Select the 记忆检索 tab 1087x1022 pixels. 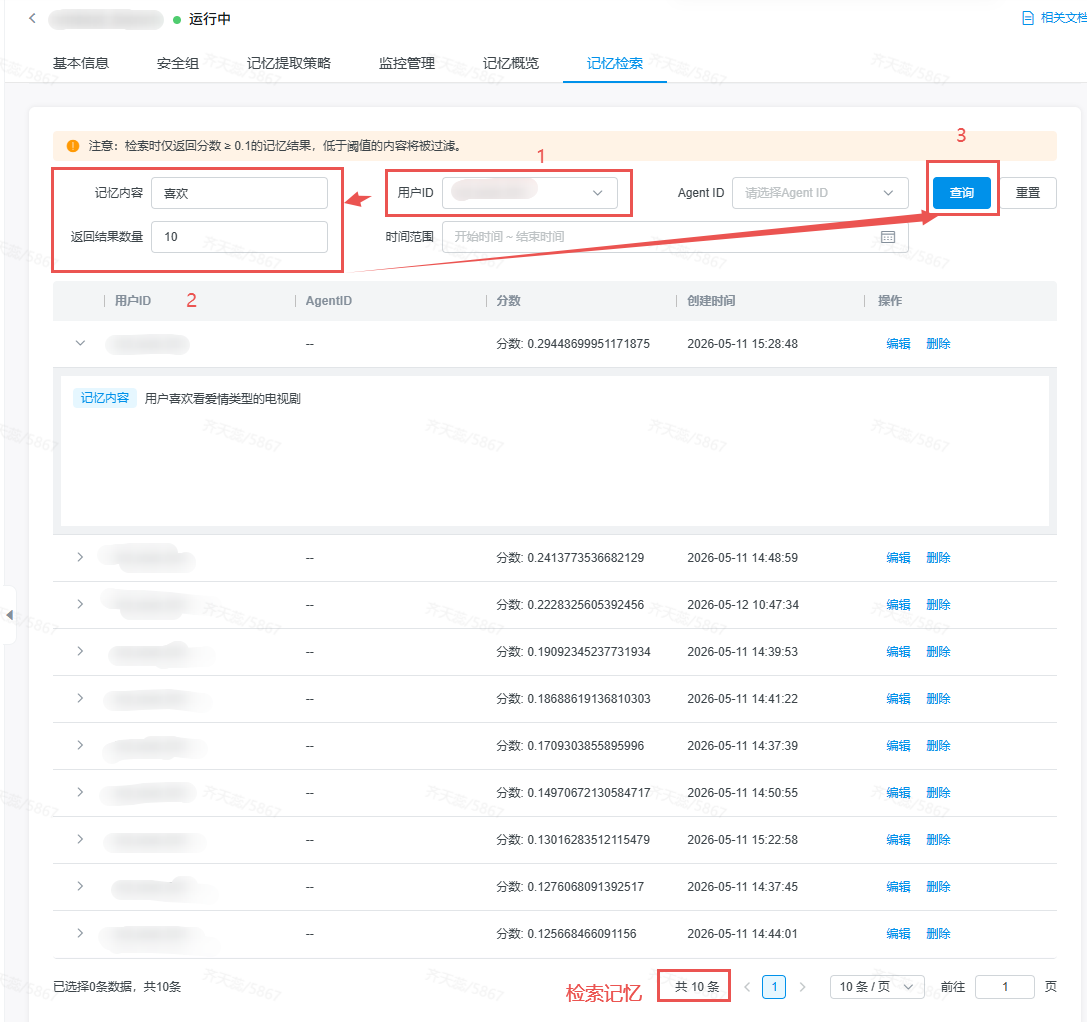(615, 63)
